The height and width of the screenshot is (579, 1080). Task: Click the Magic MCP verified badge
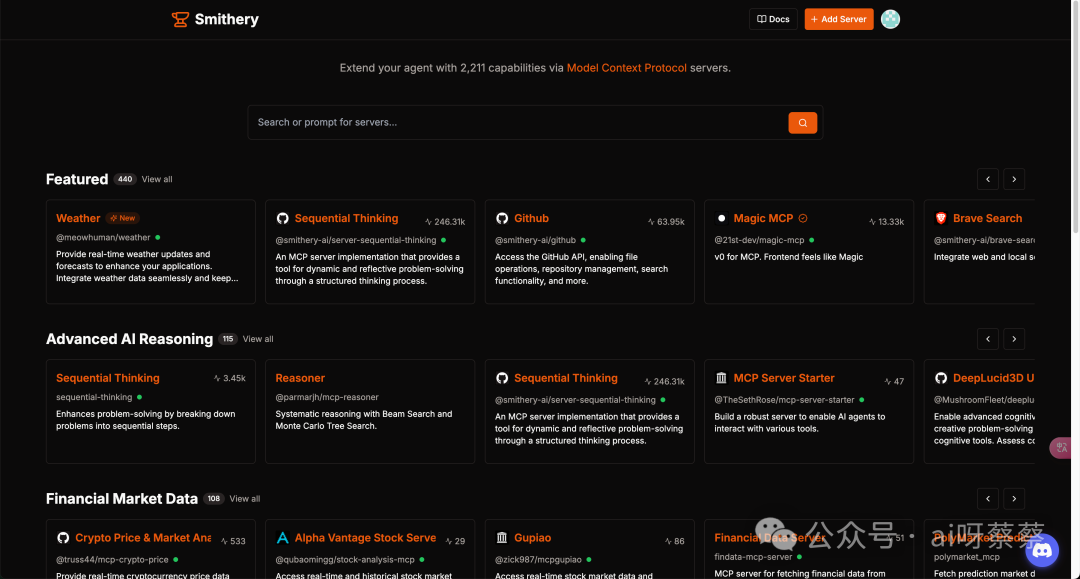point(802,218)
